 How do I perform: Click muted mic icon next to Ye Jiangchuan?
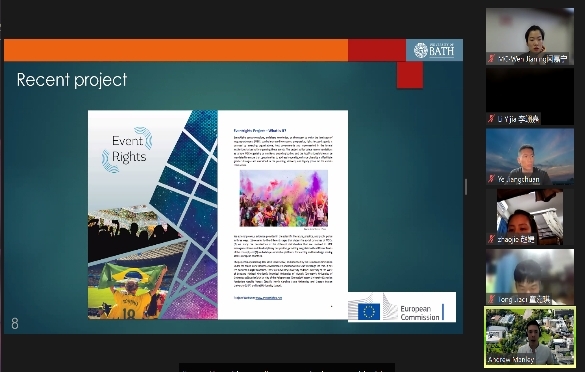pos(492,179)
